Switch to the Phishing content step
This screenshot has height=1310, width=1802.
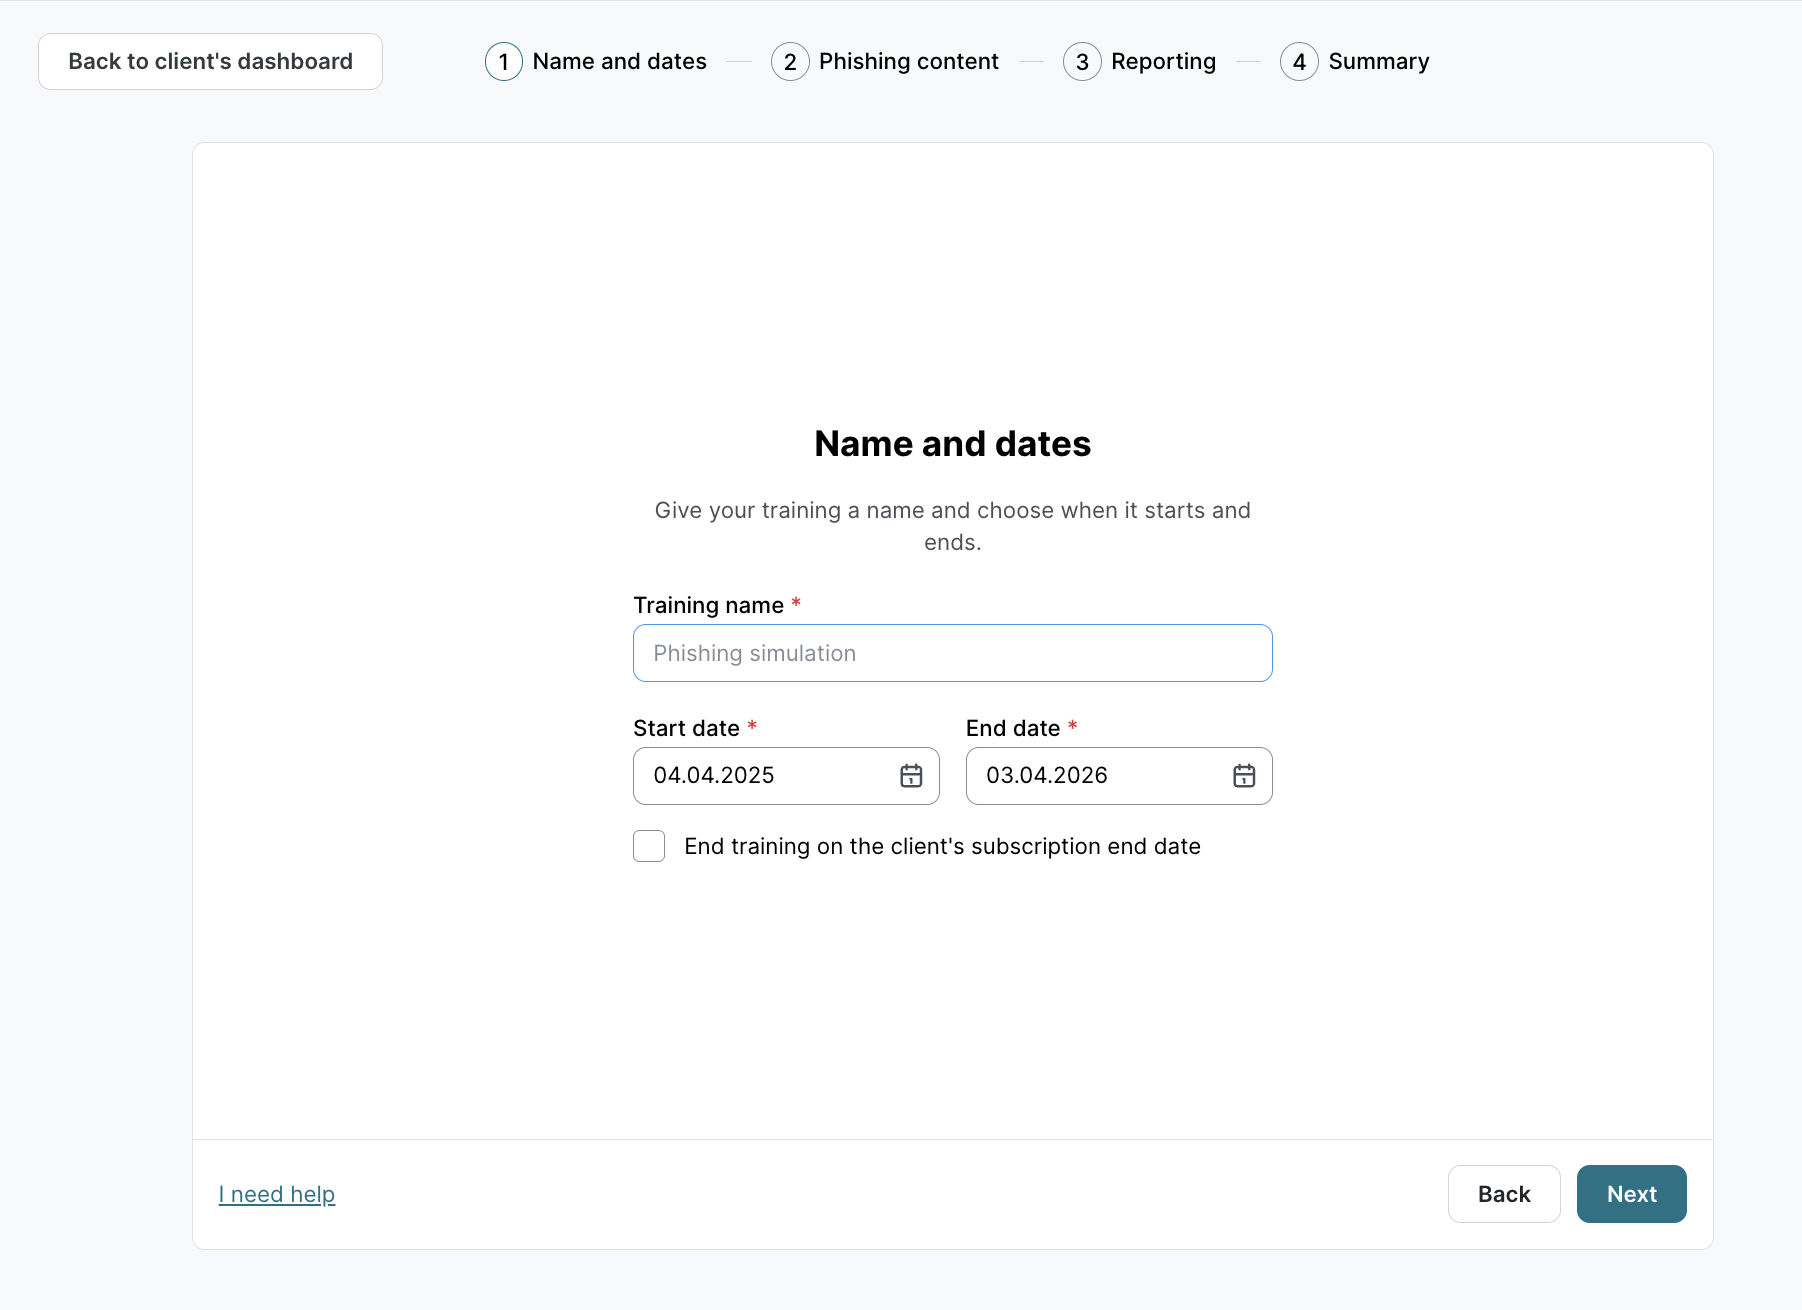[x=908, y=62]
